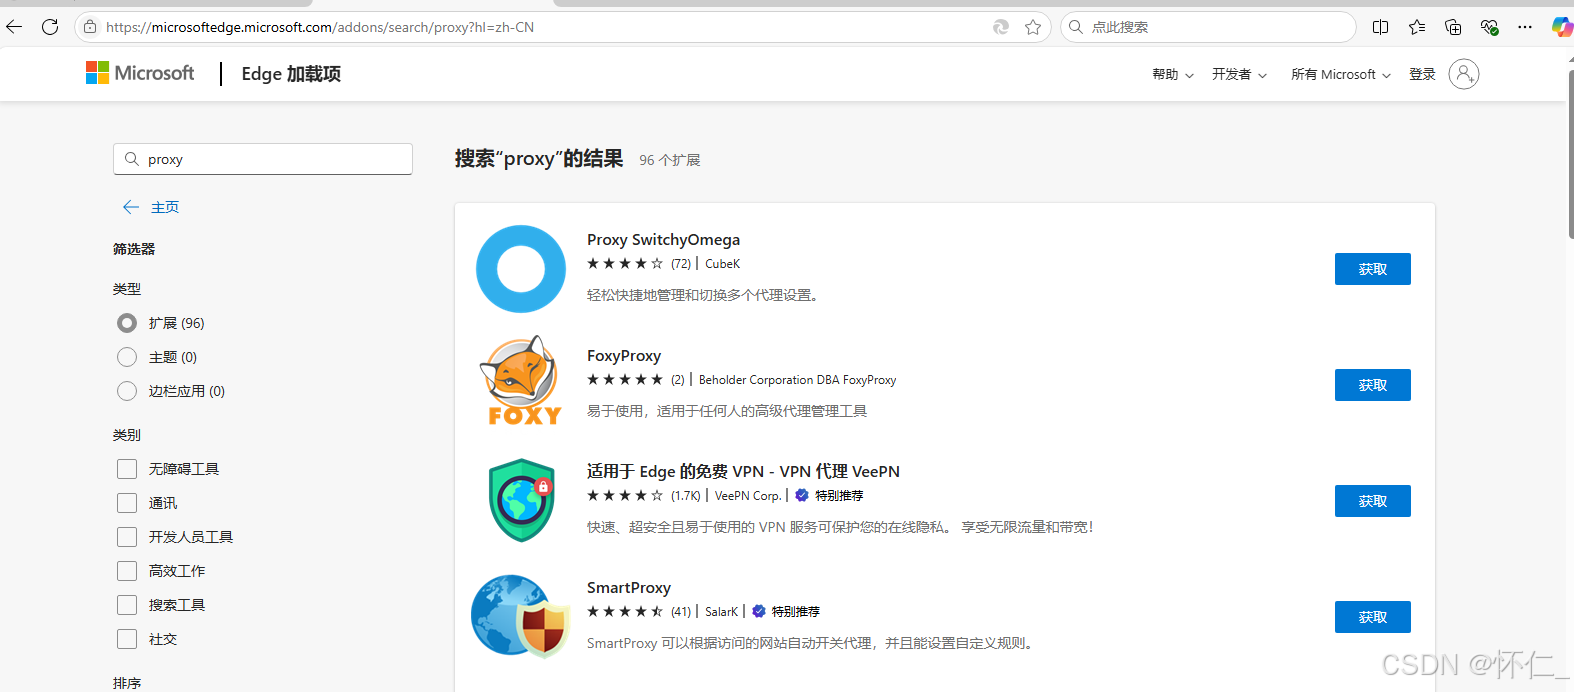Click the 登录 sign-in link
The width and height of the screenshot is (1574, 692).
click(1422, 74)
